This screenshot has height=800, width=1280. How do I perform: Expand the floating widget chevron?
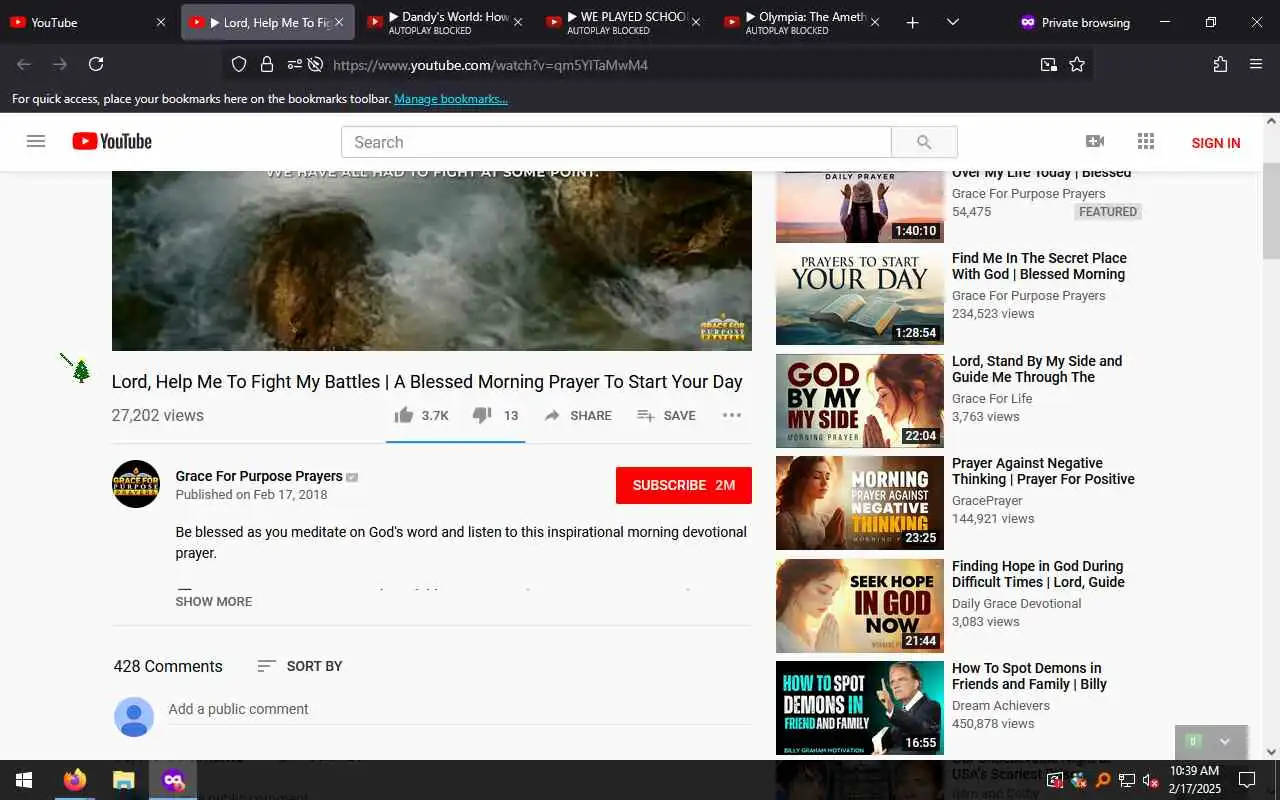1225,742
